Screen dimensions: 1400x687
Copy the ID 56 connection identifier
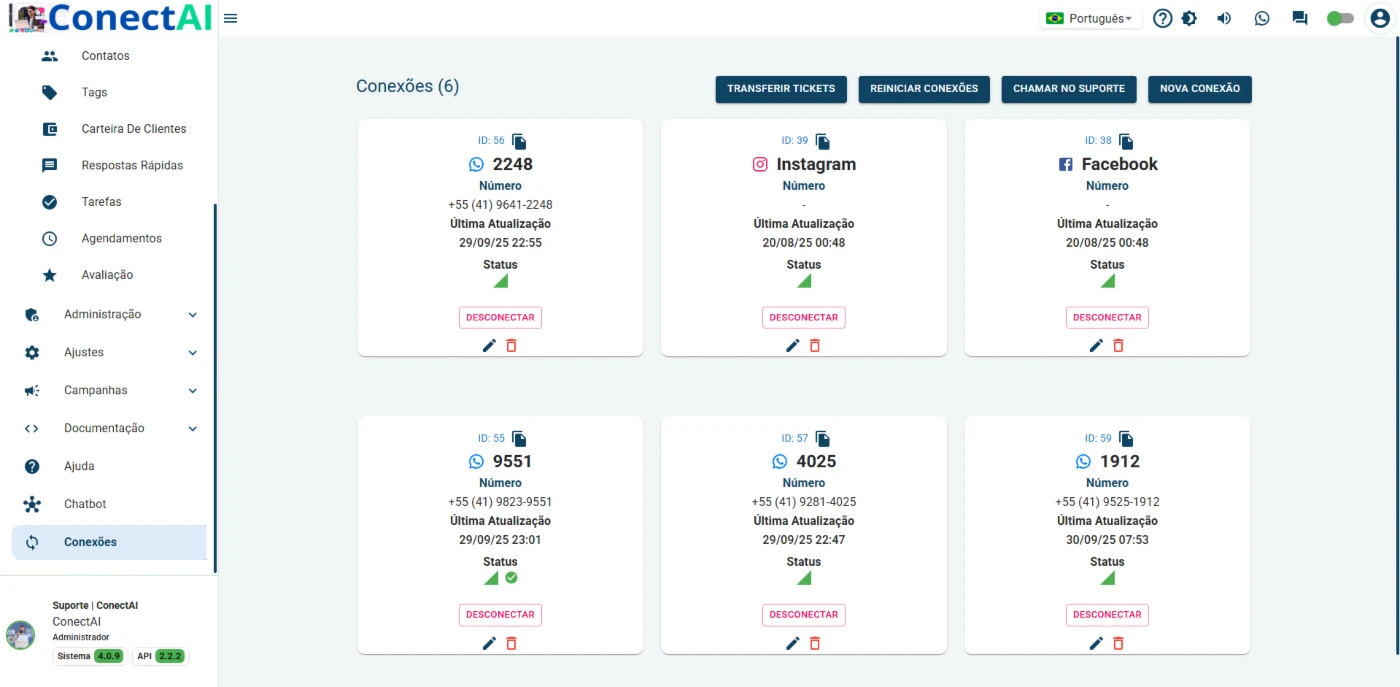(x=519, y=141)
